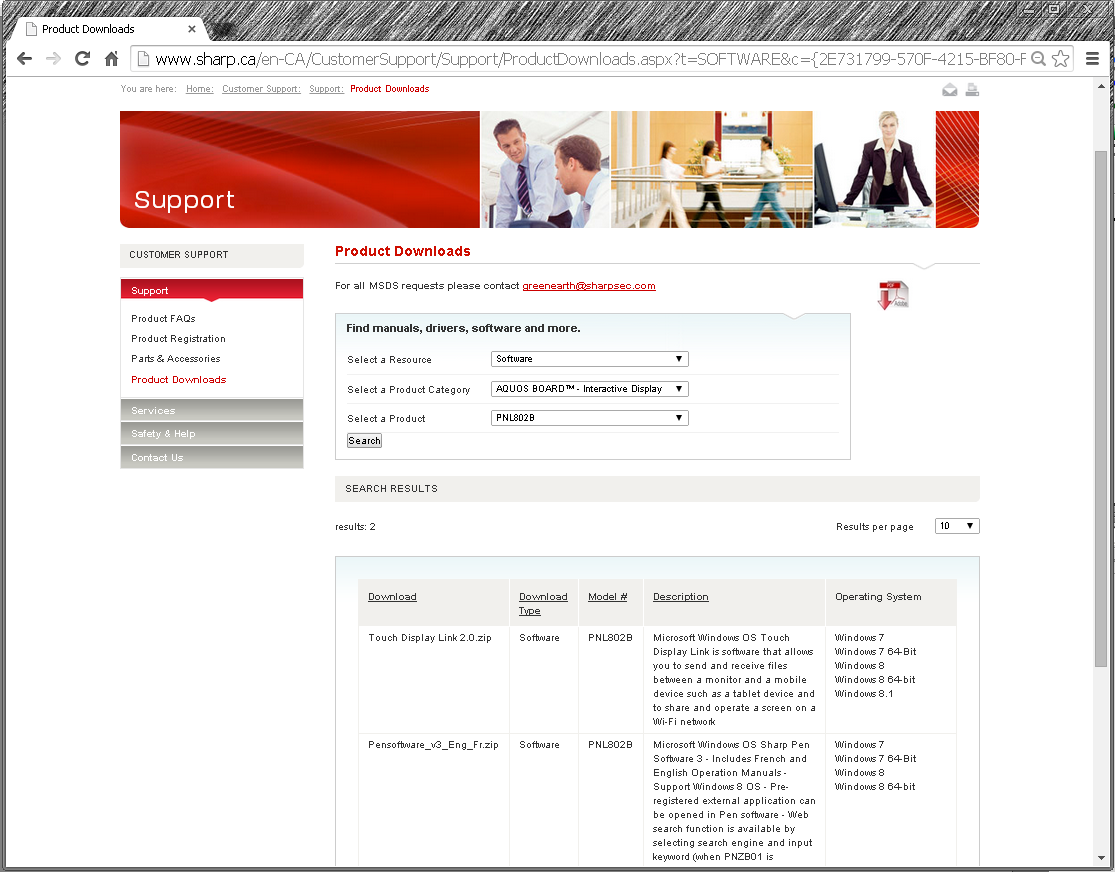Reload the page with refresh icon

82,59
